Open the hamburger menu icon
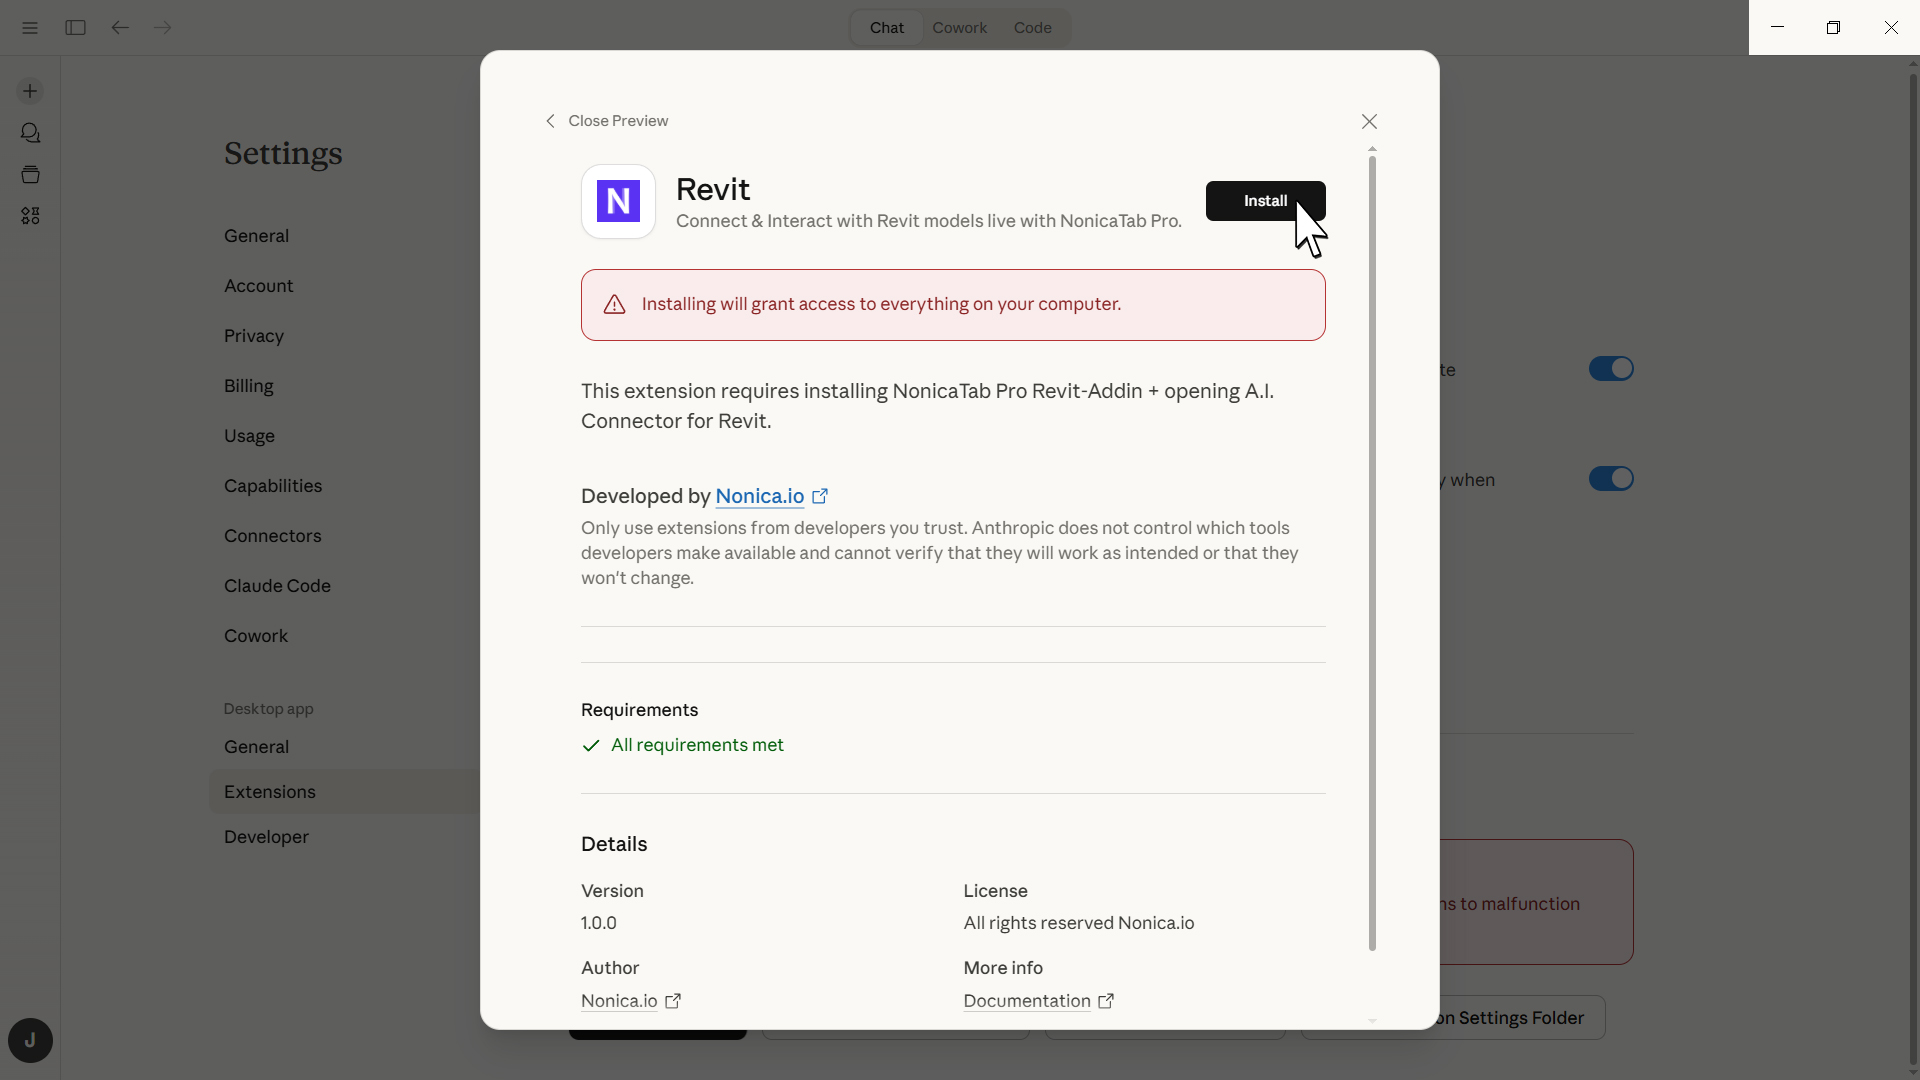 point(30,27)
